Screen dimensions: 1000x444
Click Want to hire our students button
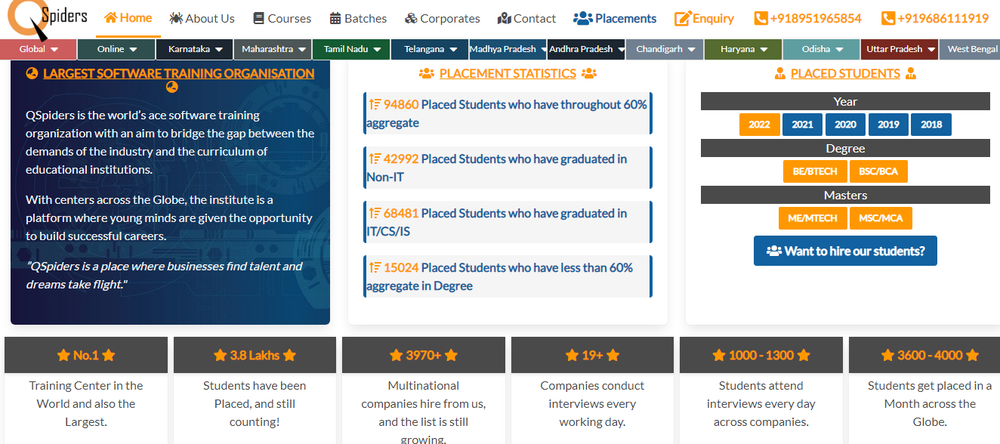tap(845, 251)
